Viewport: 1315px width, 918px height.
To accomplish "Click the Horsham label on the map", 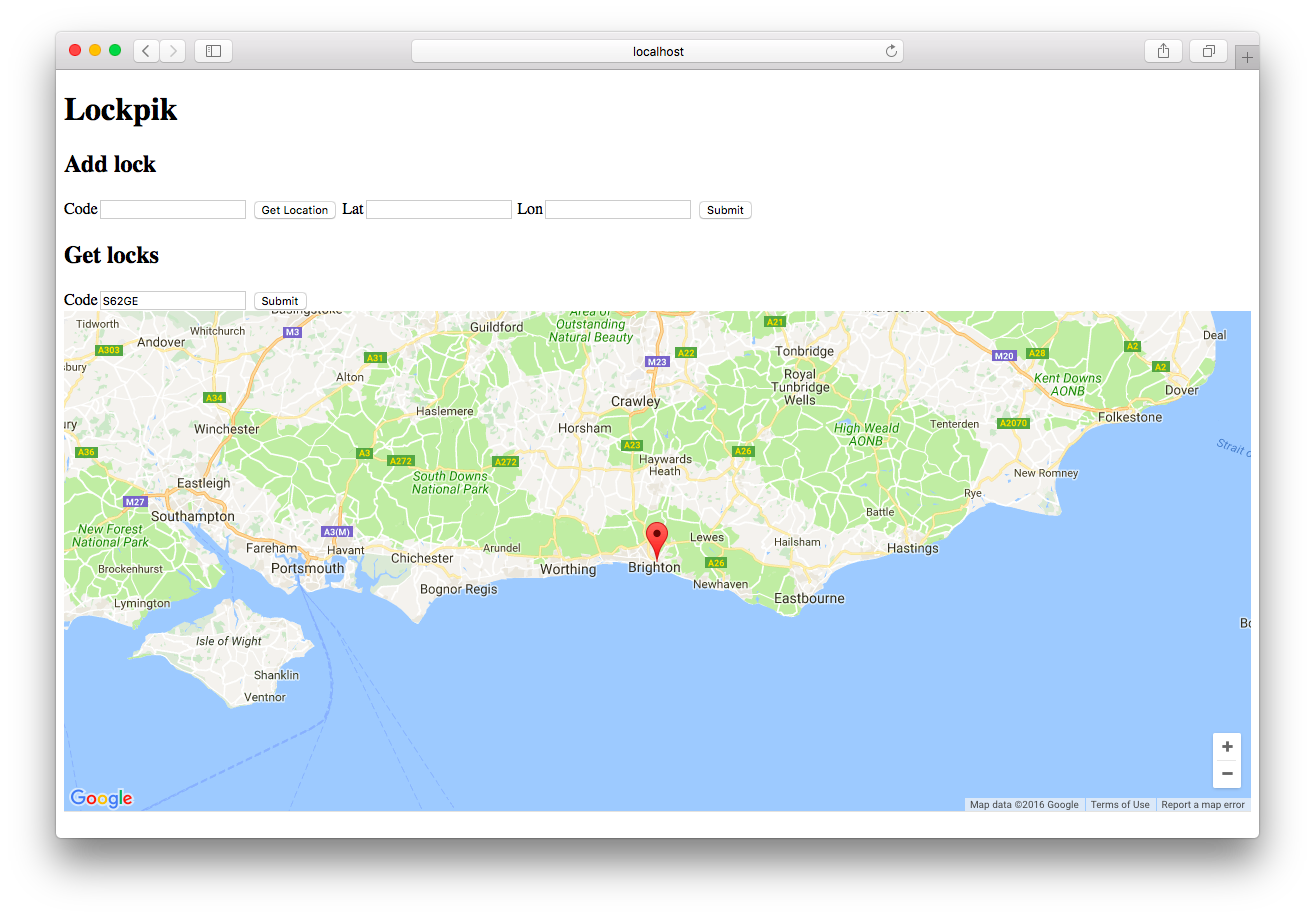I will (585, 428).
